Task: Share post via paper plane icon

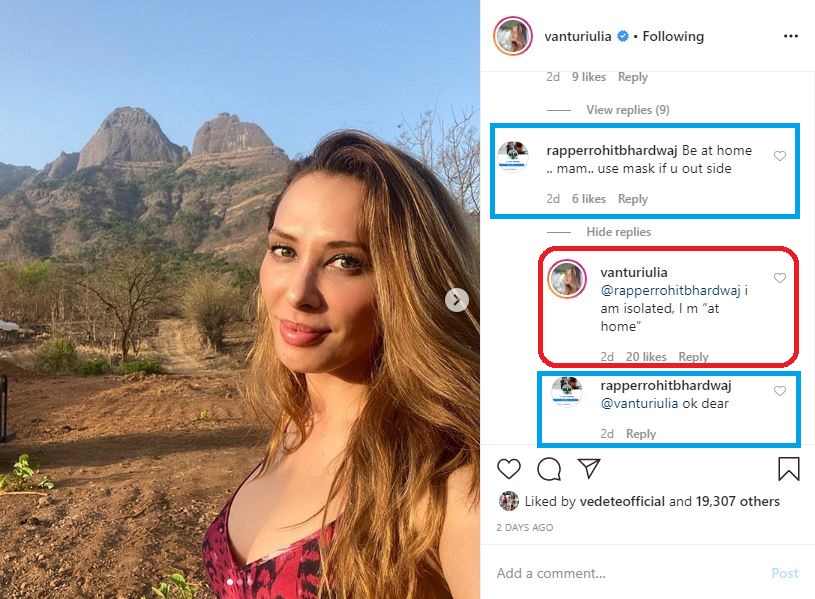Action: click(x=589, y=469)
